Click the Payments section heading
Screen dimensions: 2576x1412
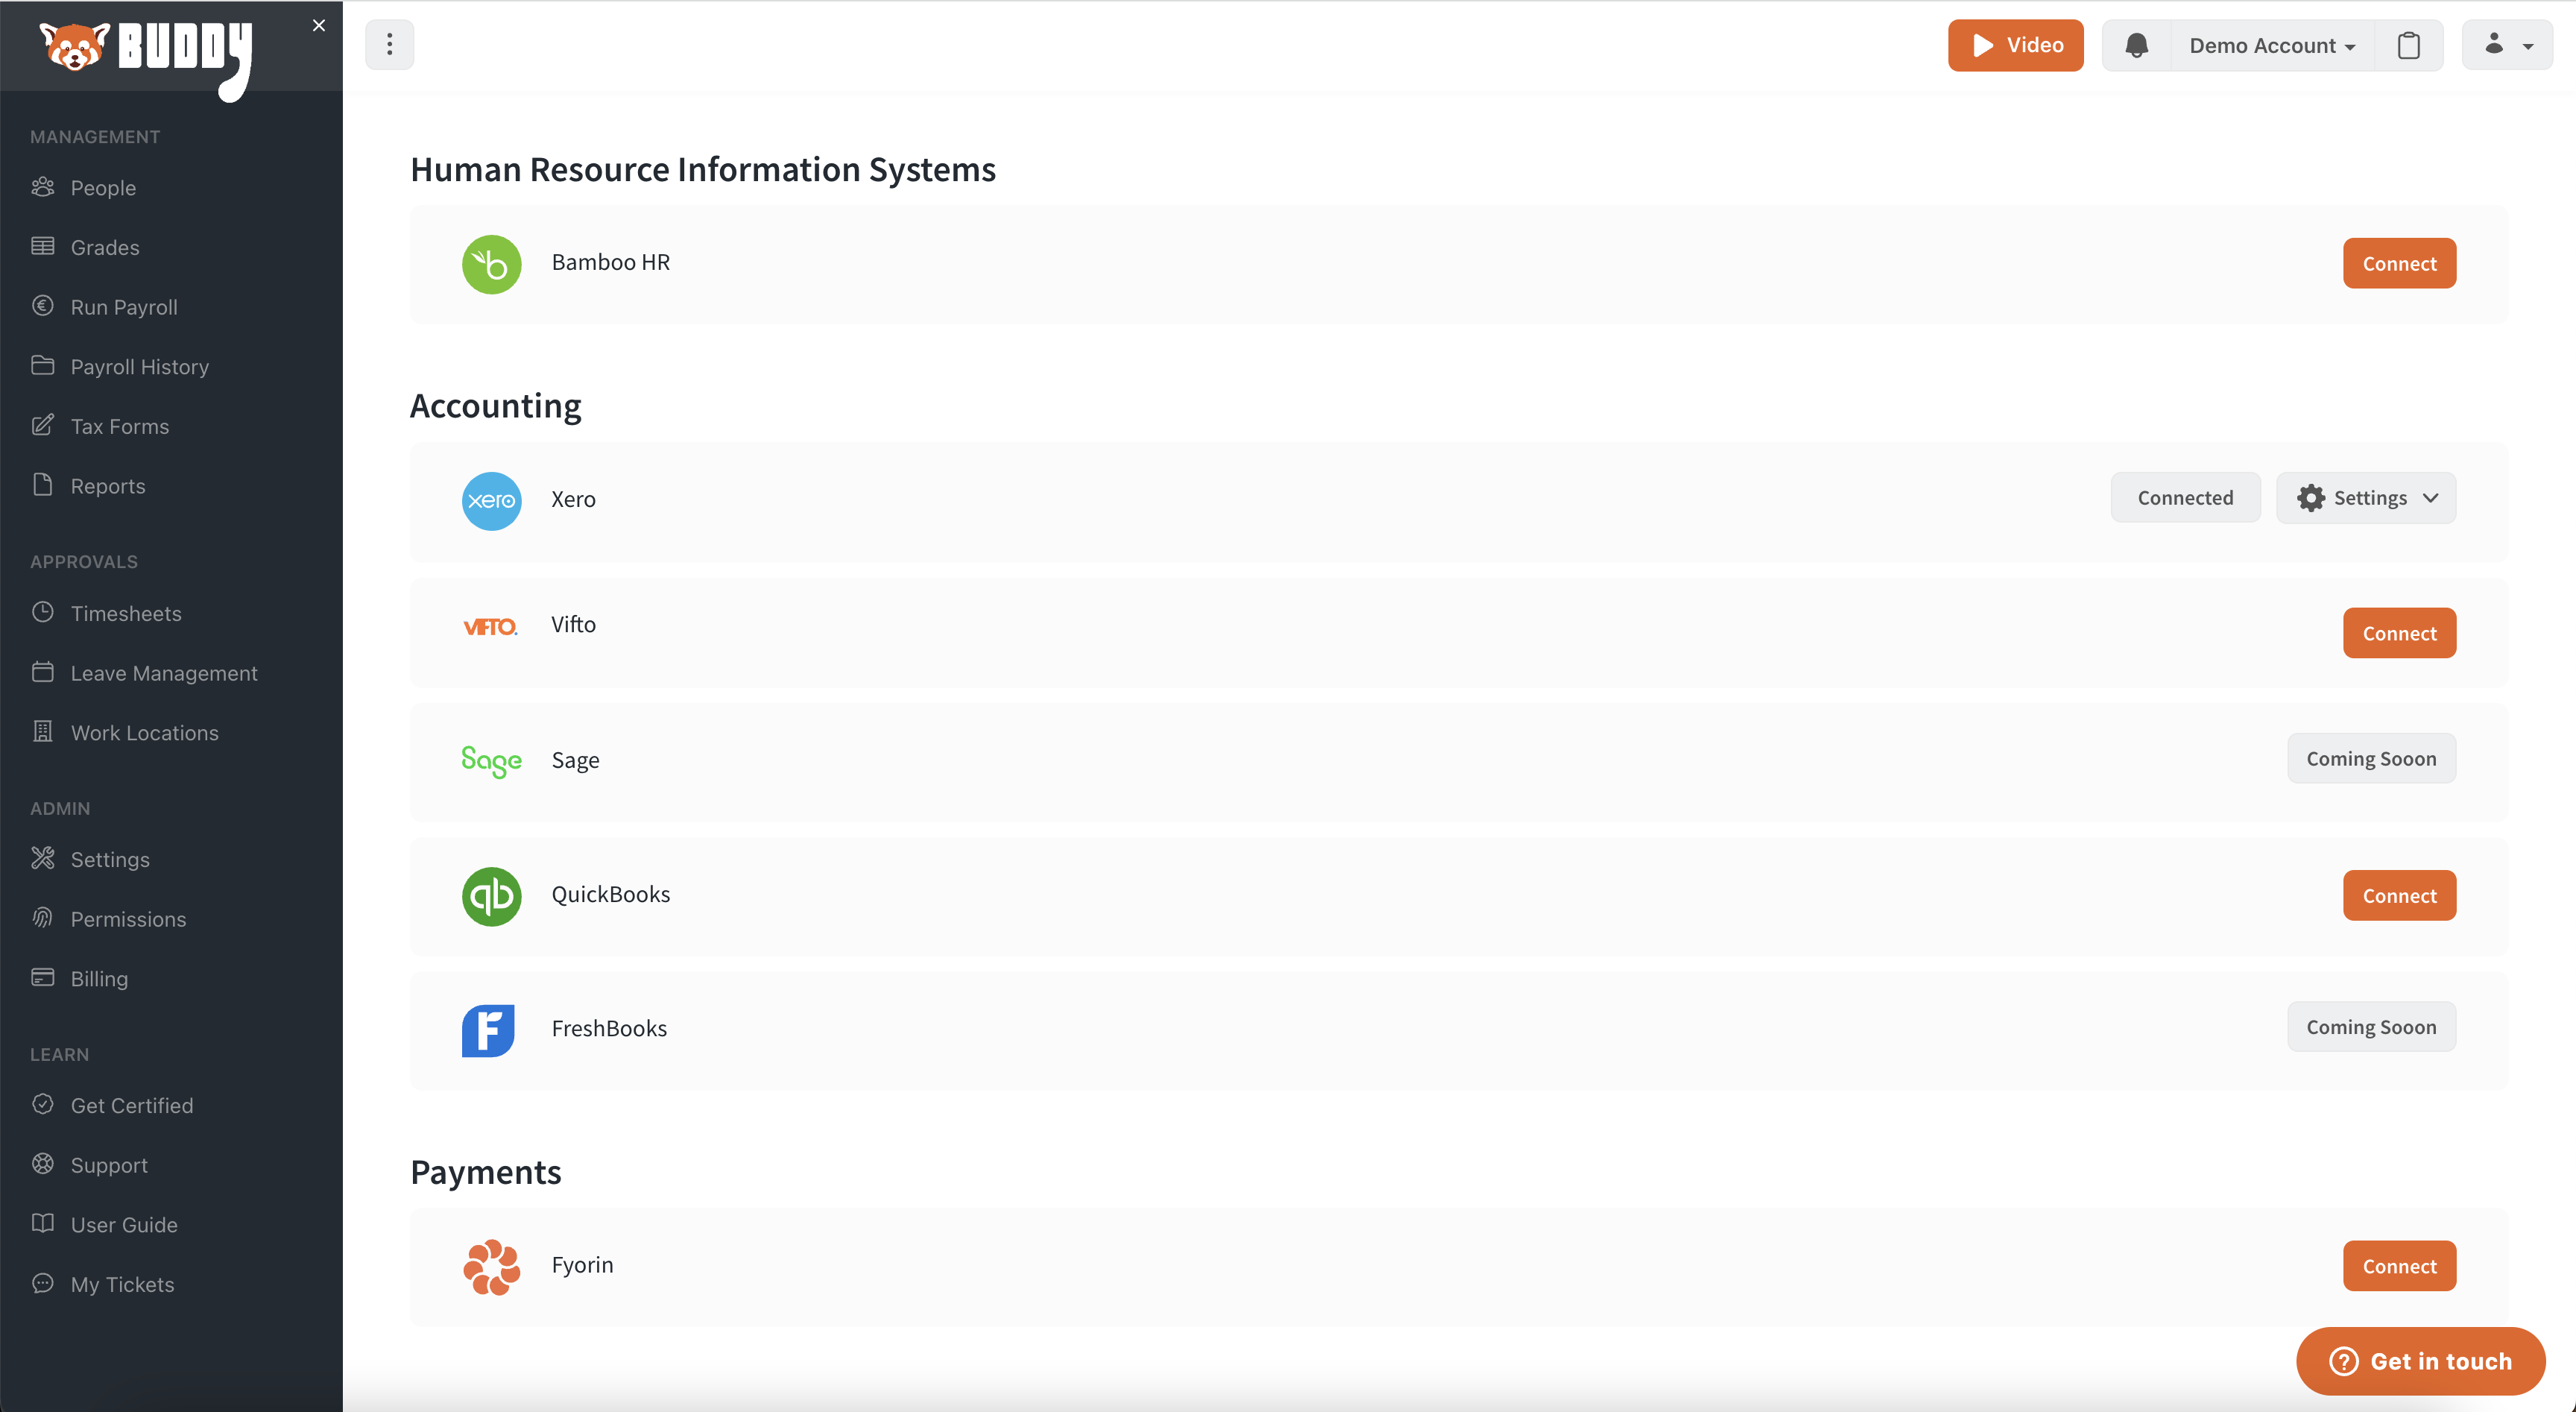(x=486, y=1172)
